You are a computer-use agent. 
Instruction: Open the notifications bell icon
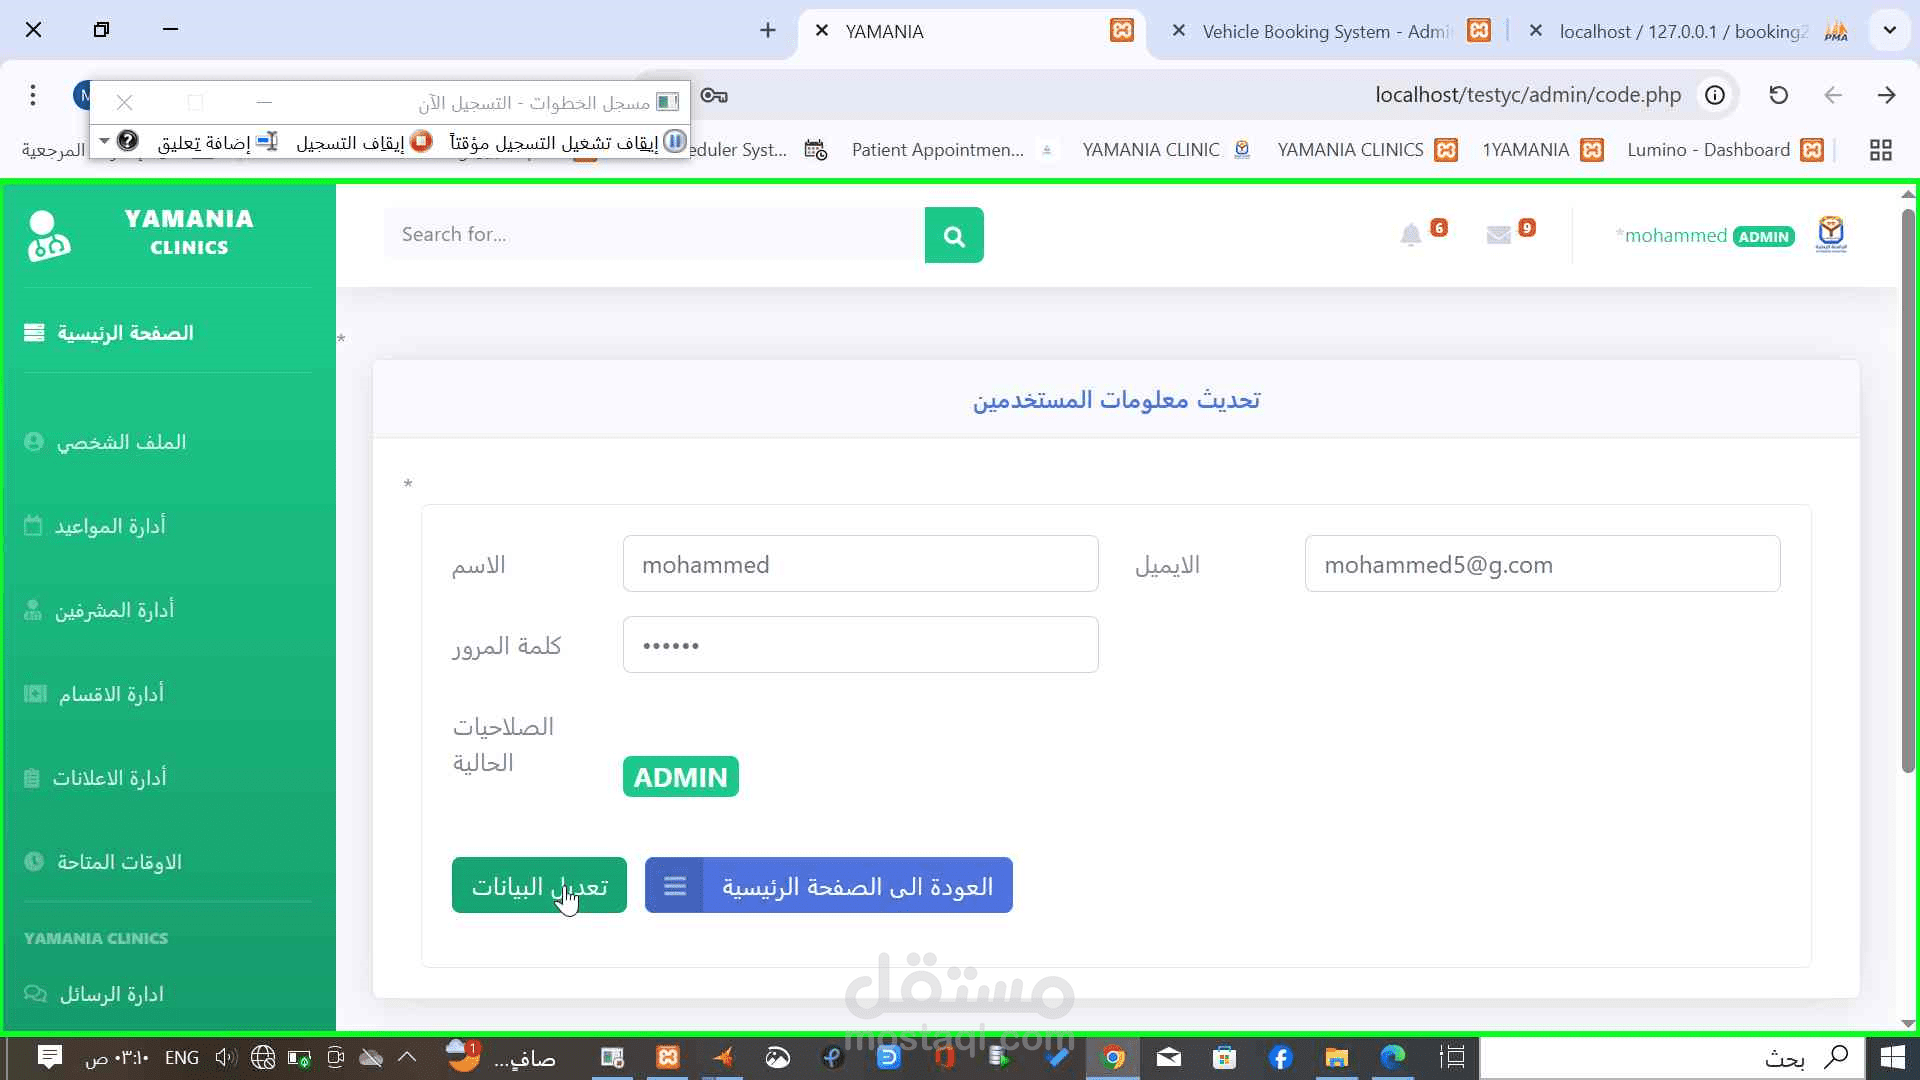click(x=1410, y=235)
